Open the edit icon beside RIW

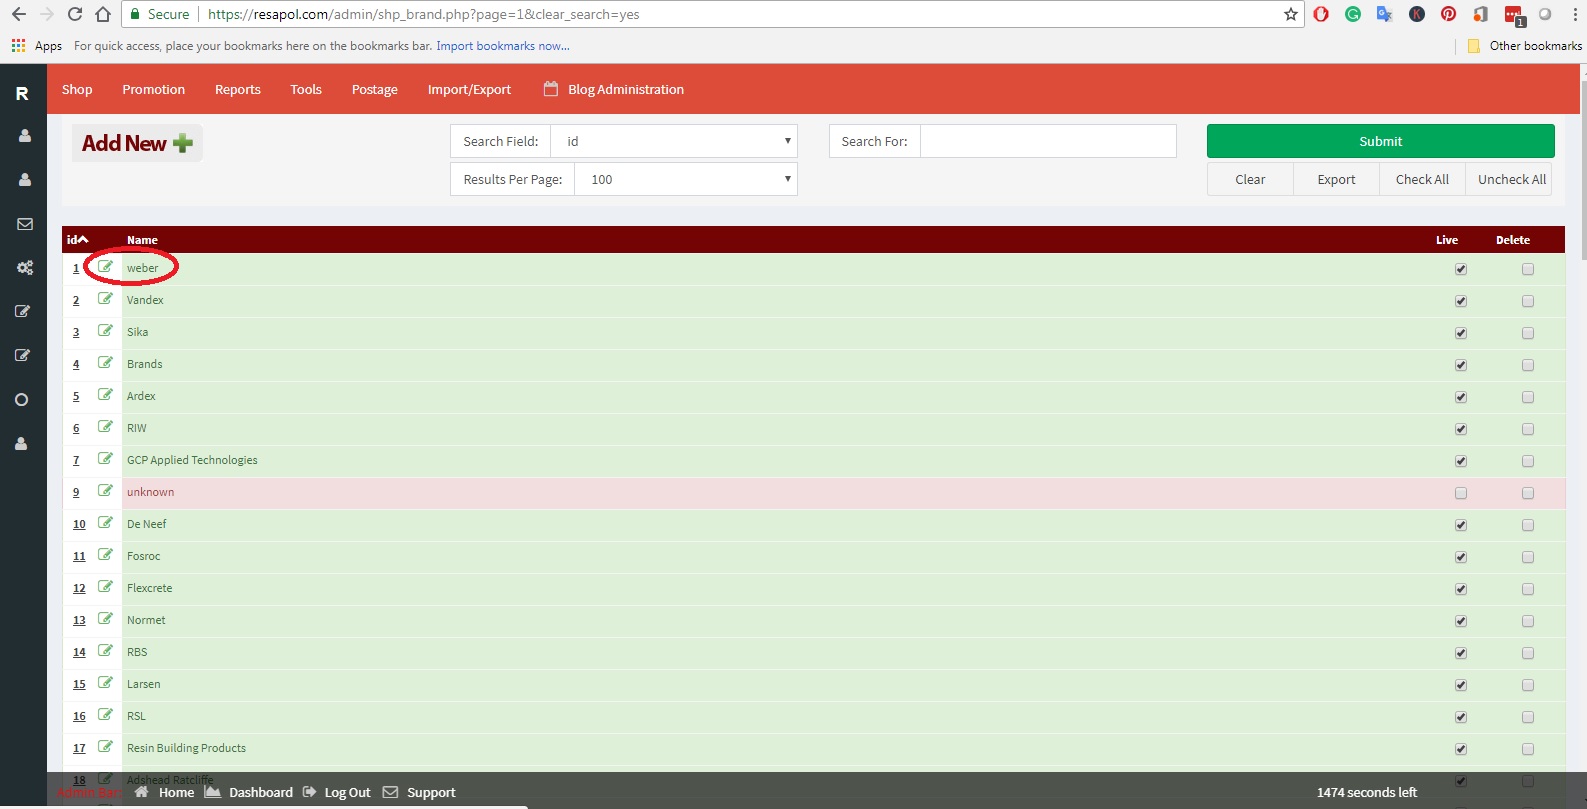tap(105, 427)
